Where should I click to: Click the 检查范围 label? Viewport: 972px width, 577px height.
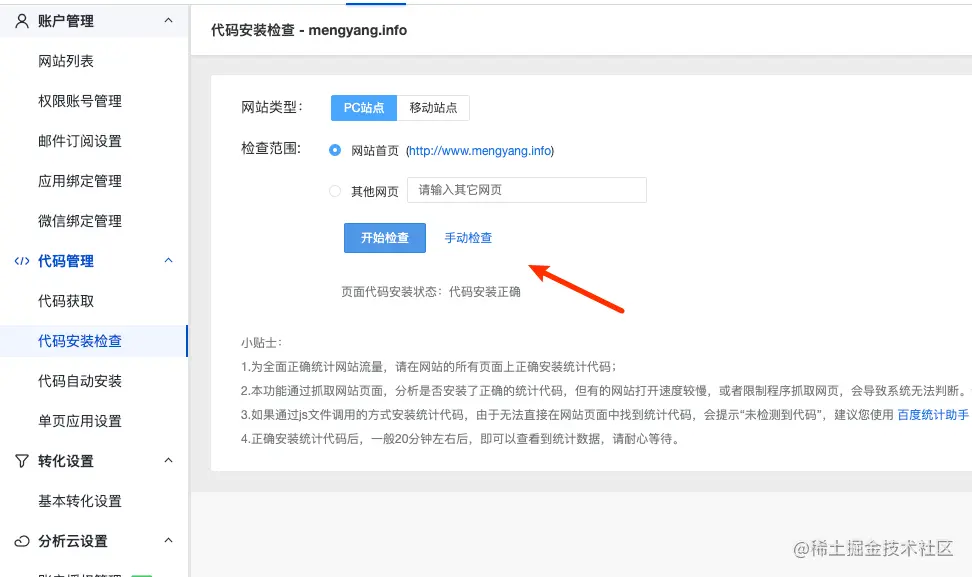(272, 149)
